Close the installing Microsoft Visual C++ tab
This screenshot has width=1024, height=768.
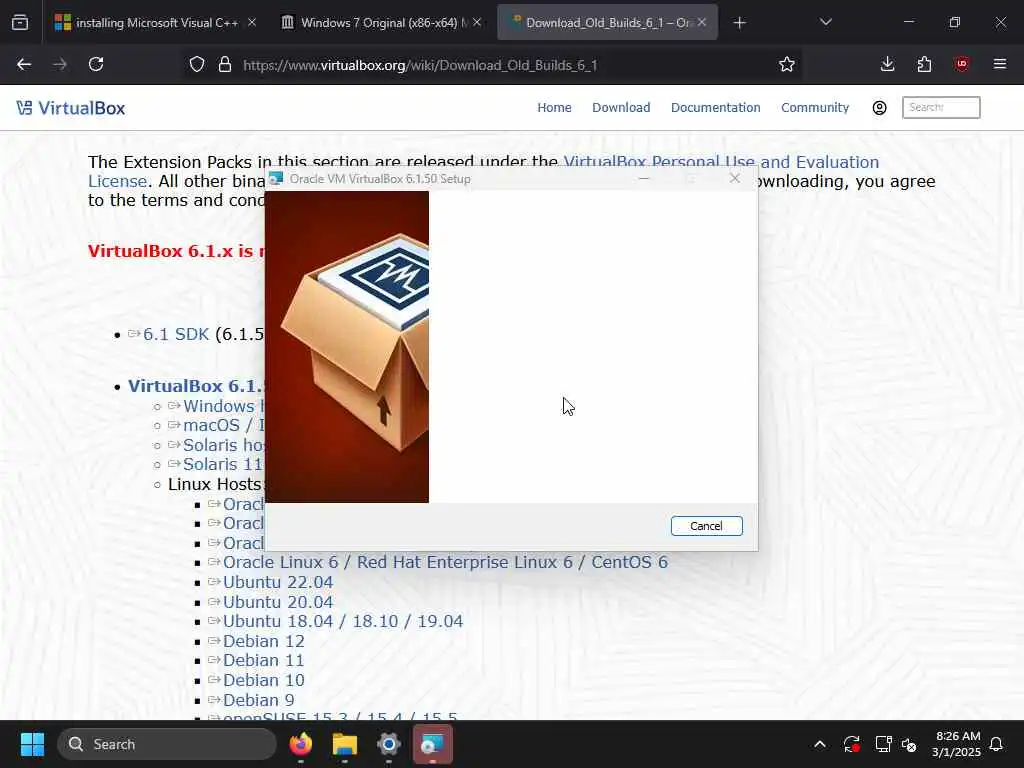pos(251,22)
